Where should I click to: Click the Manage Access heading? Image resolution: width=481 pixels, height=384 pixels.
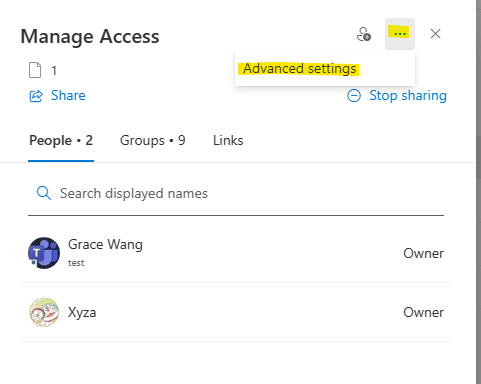click(90, 36)
